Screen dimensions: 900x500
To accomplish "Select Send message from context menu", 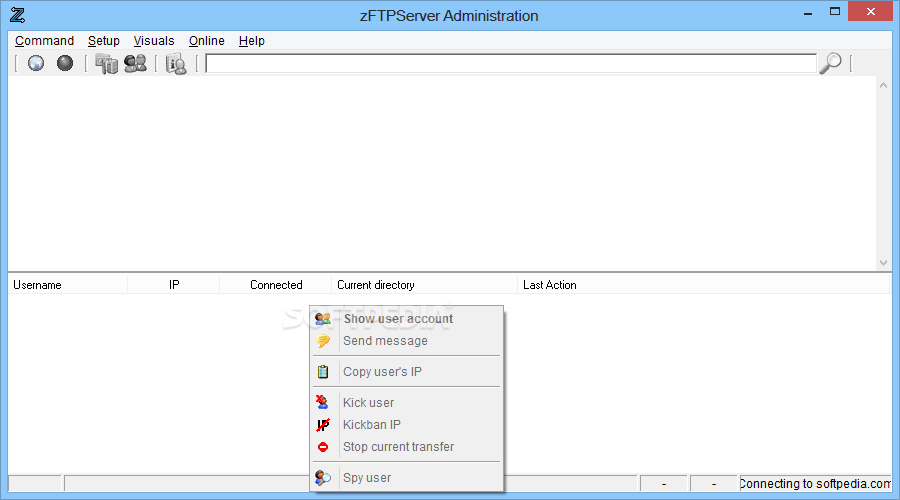I will (407, 341).
